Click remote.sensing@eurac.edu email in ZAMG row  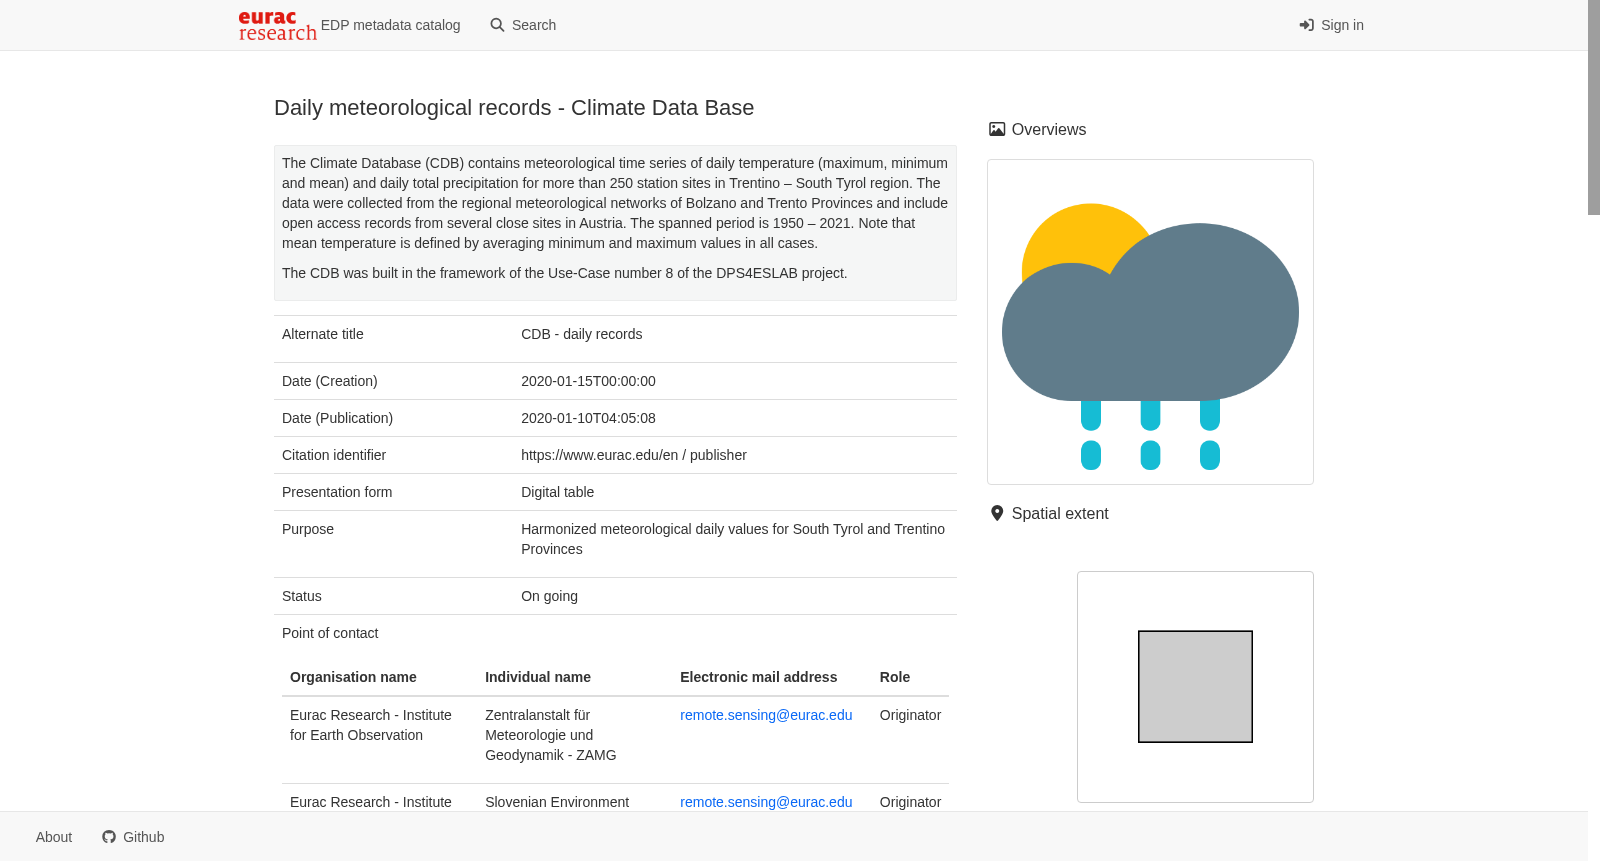click(766, 715)
